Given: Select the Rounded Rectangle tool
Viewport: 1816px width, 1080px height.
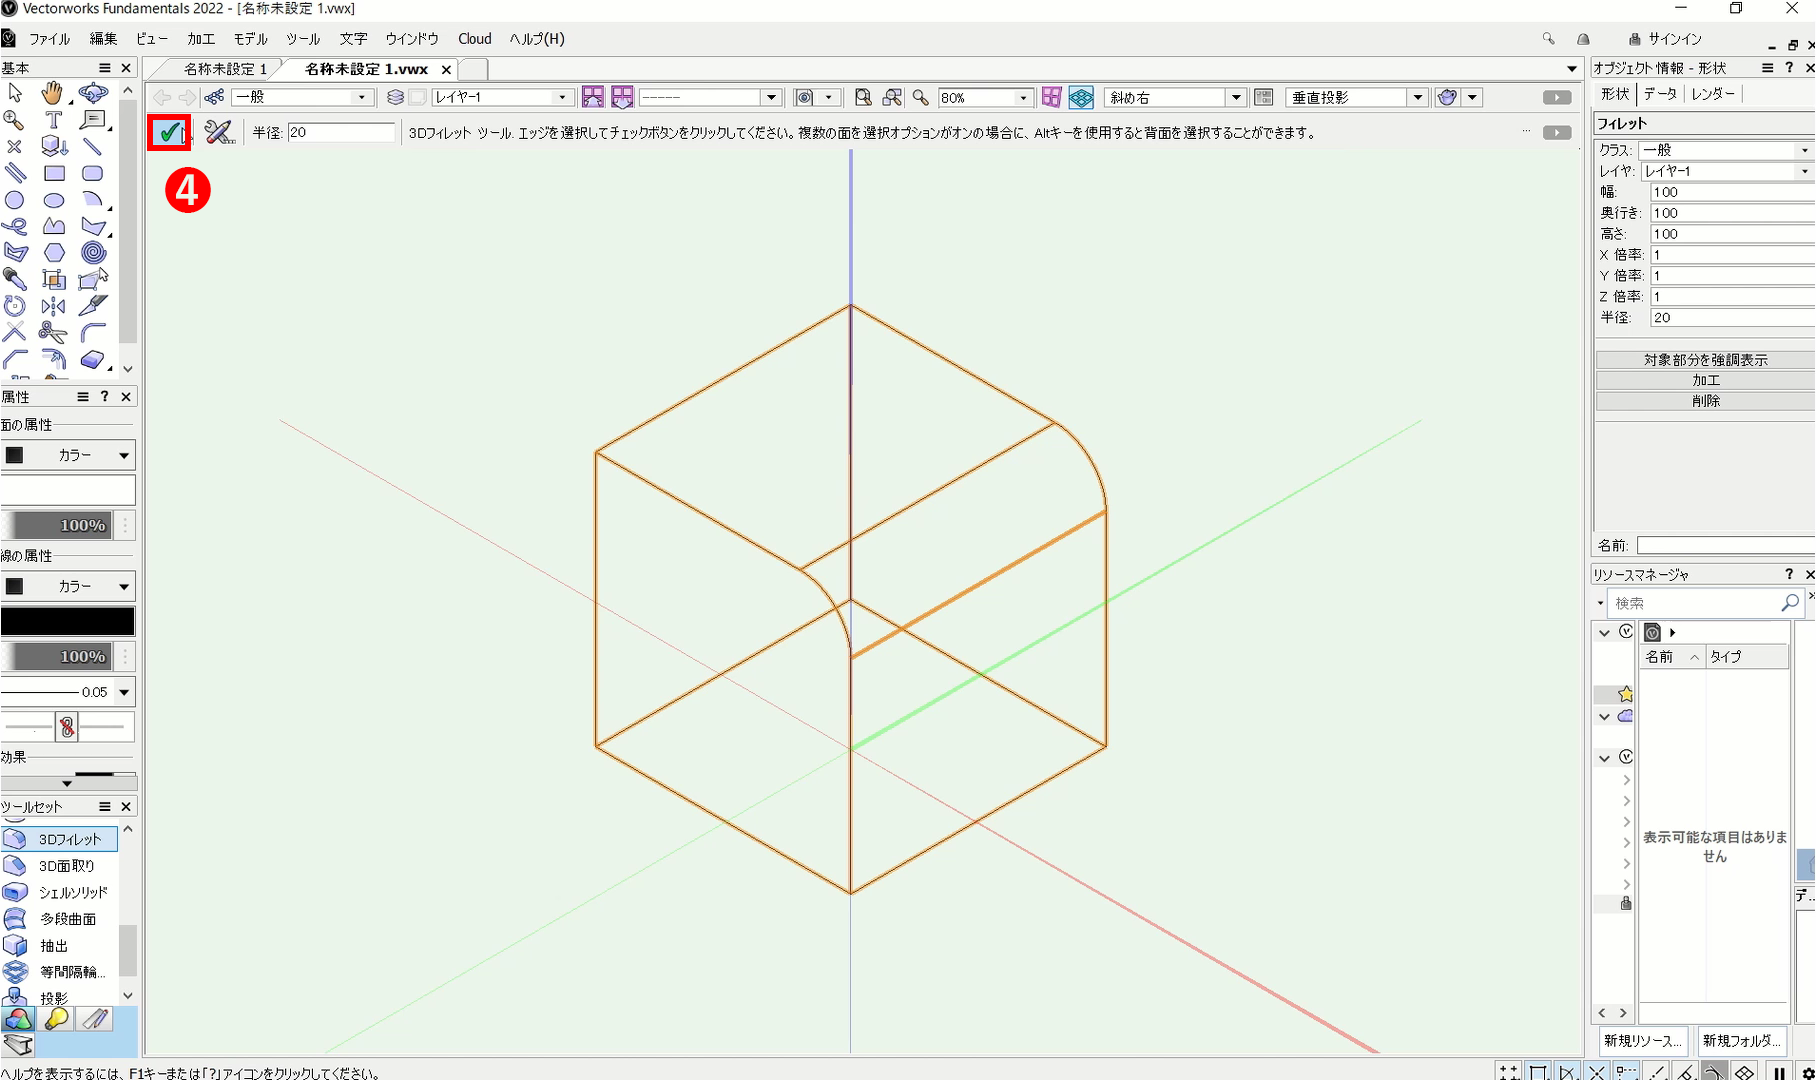Looking at the screenshot, I should (x=93, y=173).
